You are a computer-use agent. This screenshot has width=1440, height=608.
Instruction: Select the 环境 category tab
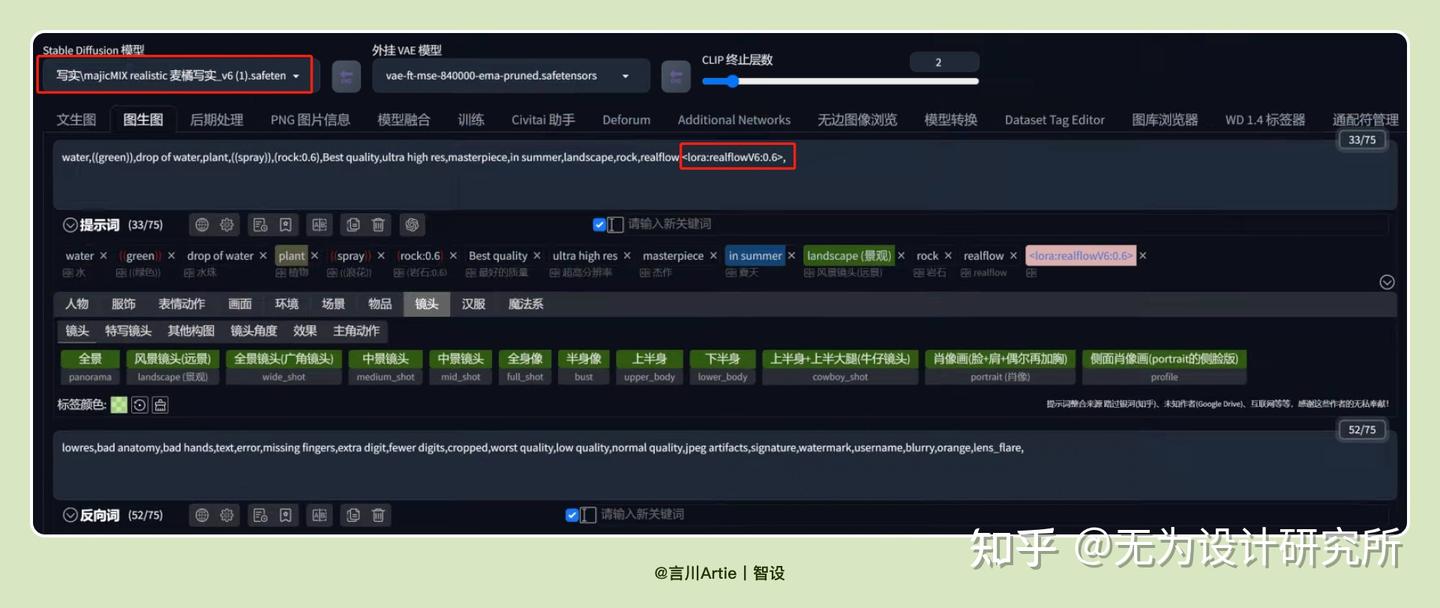click(x=287, y=304)
